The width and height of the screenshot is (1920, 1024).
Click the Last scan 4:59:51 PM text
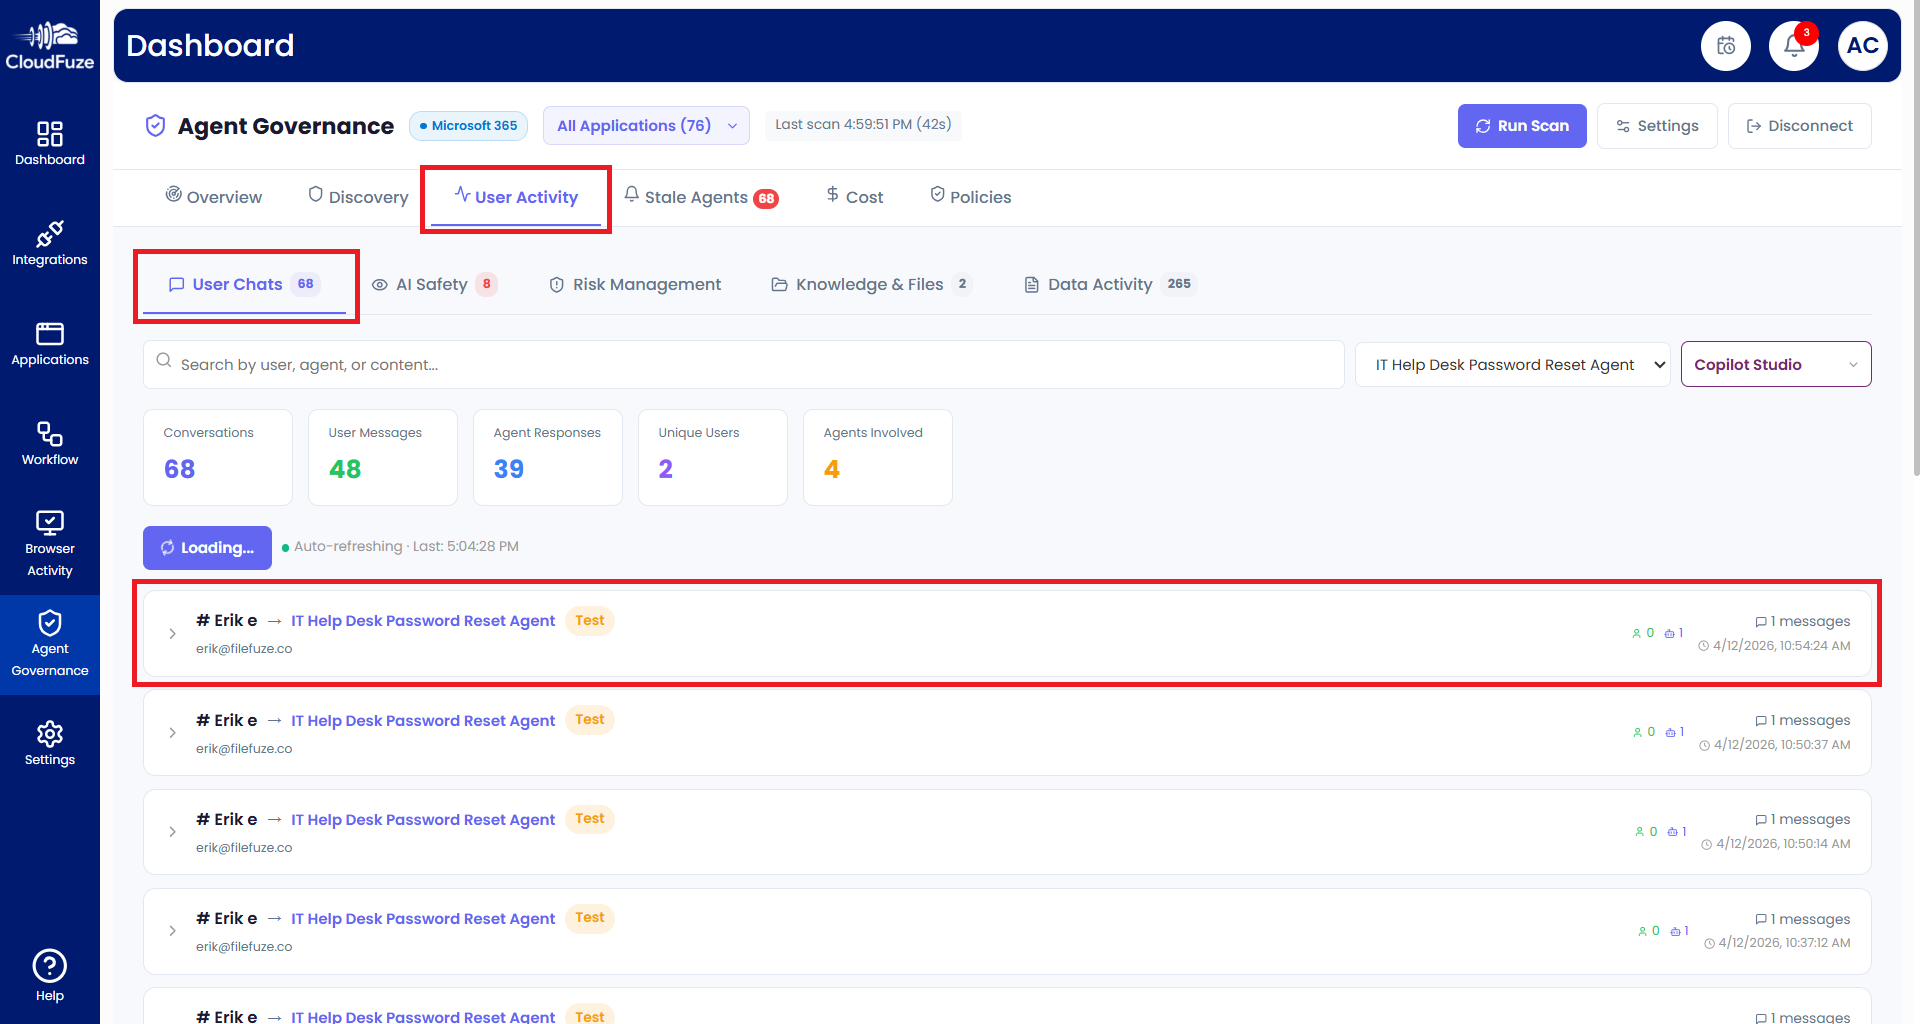pos(863,125)
